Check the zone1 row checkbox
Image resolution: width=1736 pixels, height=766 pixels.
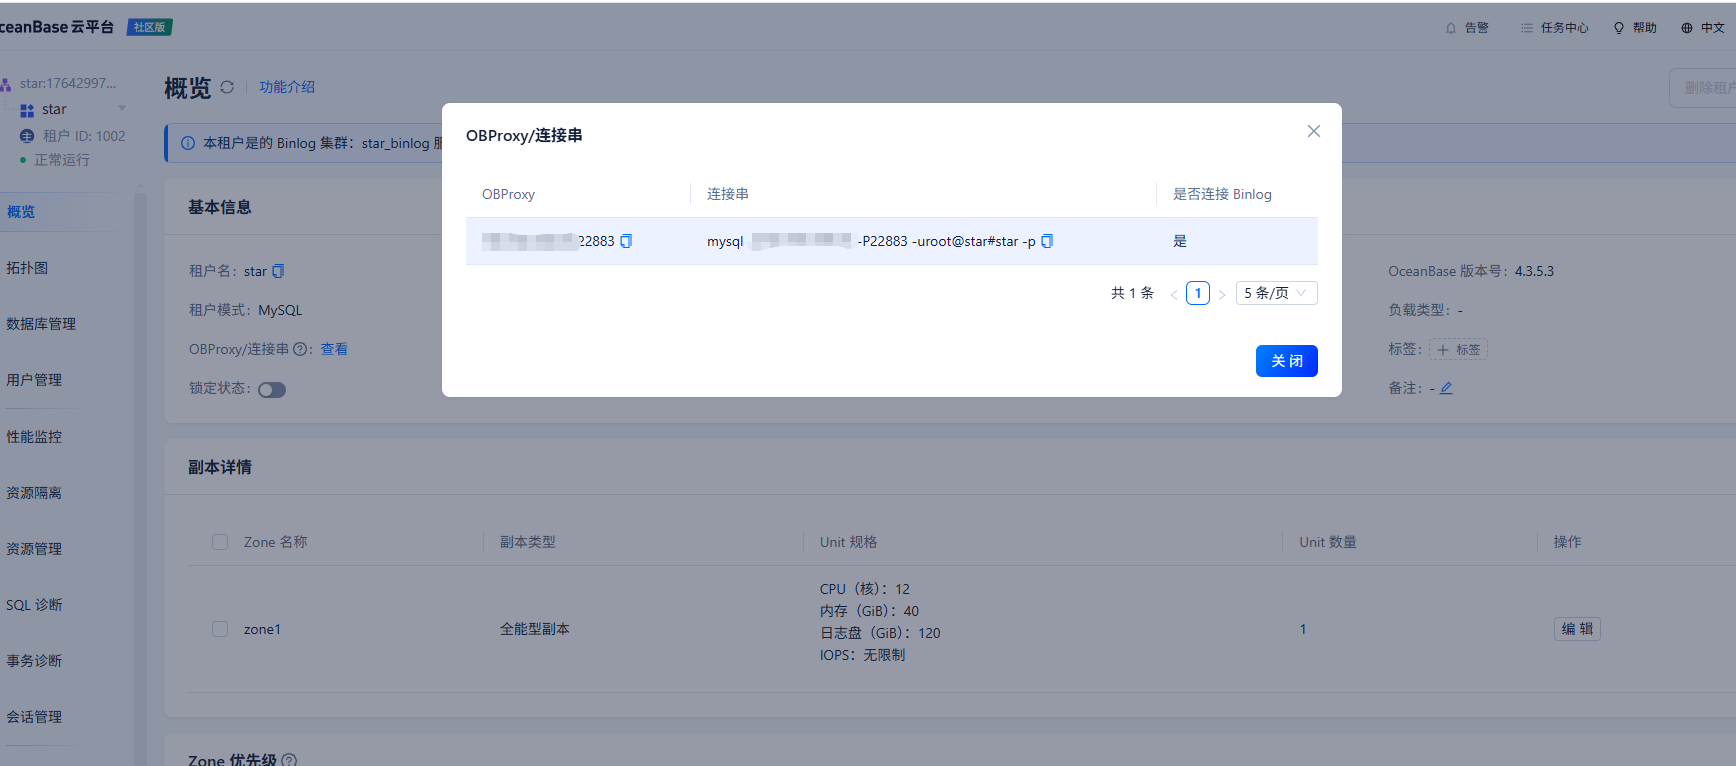(x=220, y=629)
